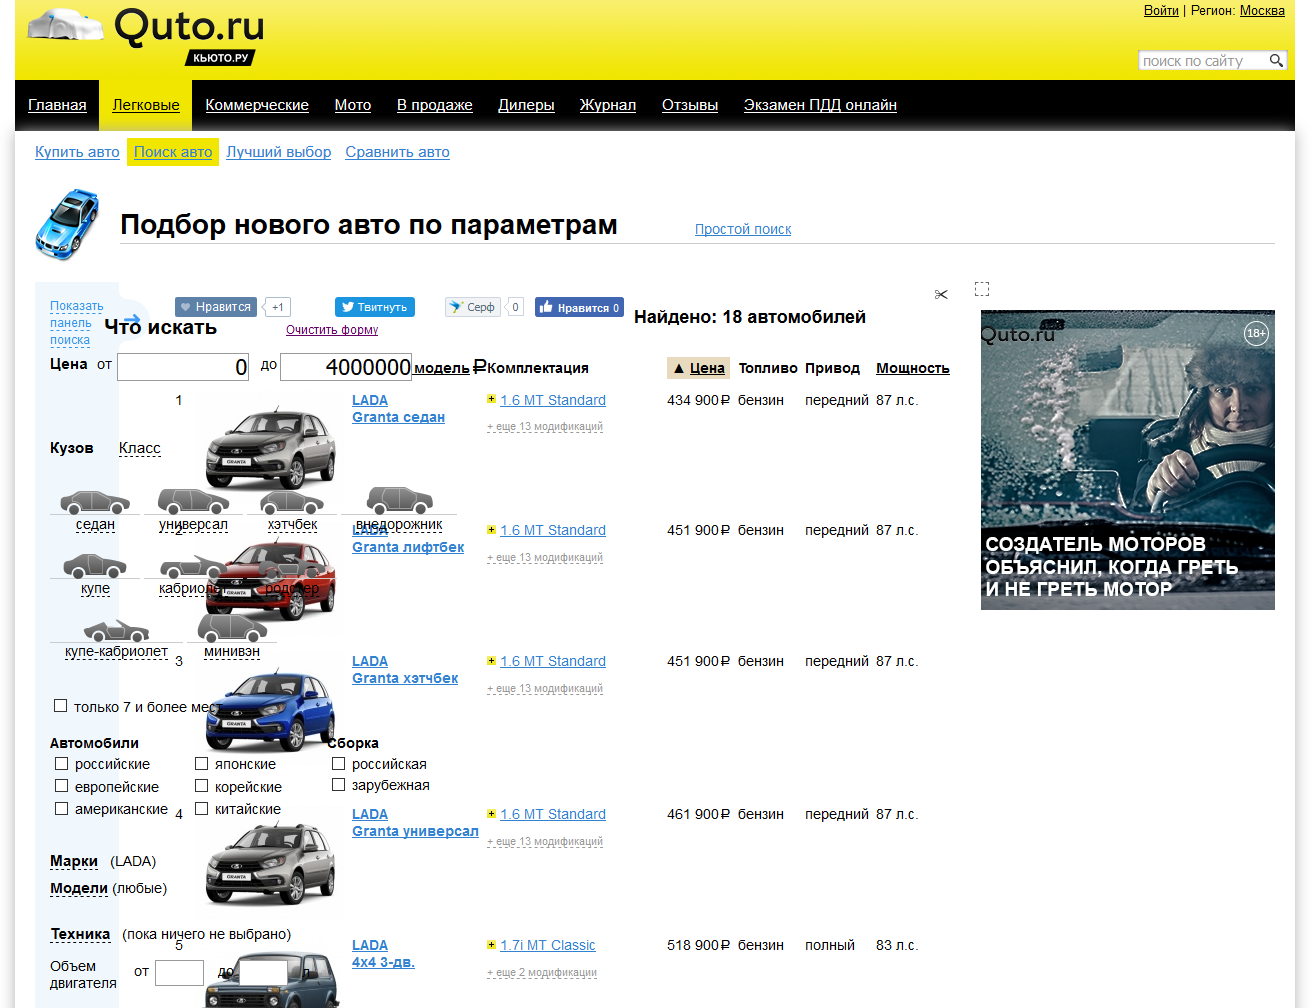The image size is (1316, 1008).
Task: Check the американские checkbox
Action: click(x=61, y=808)
